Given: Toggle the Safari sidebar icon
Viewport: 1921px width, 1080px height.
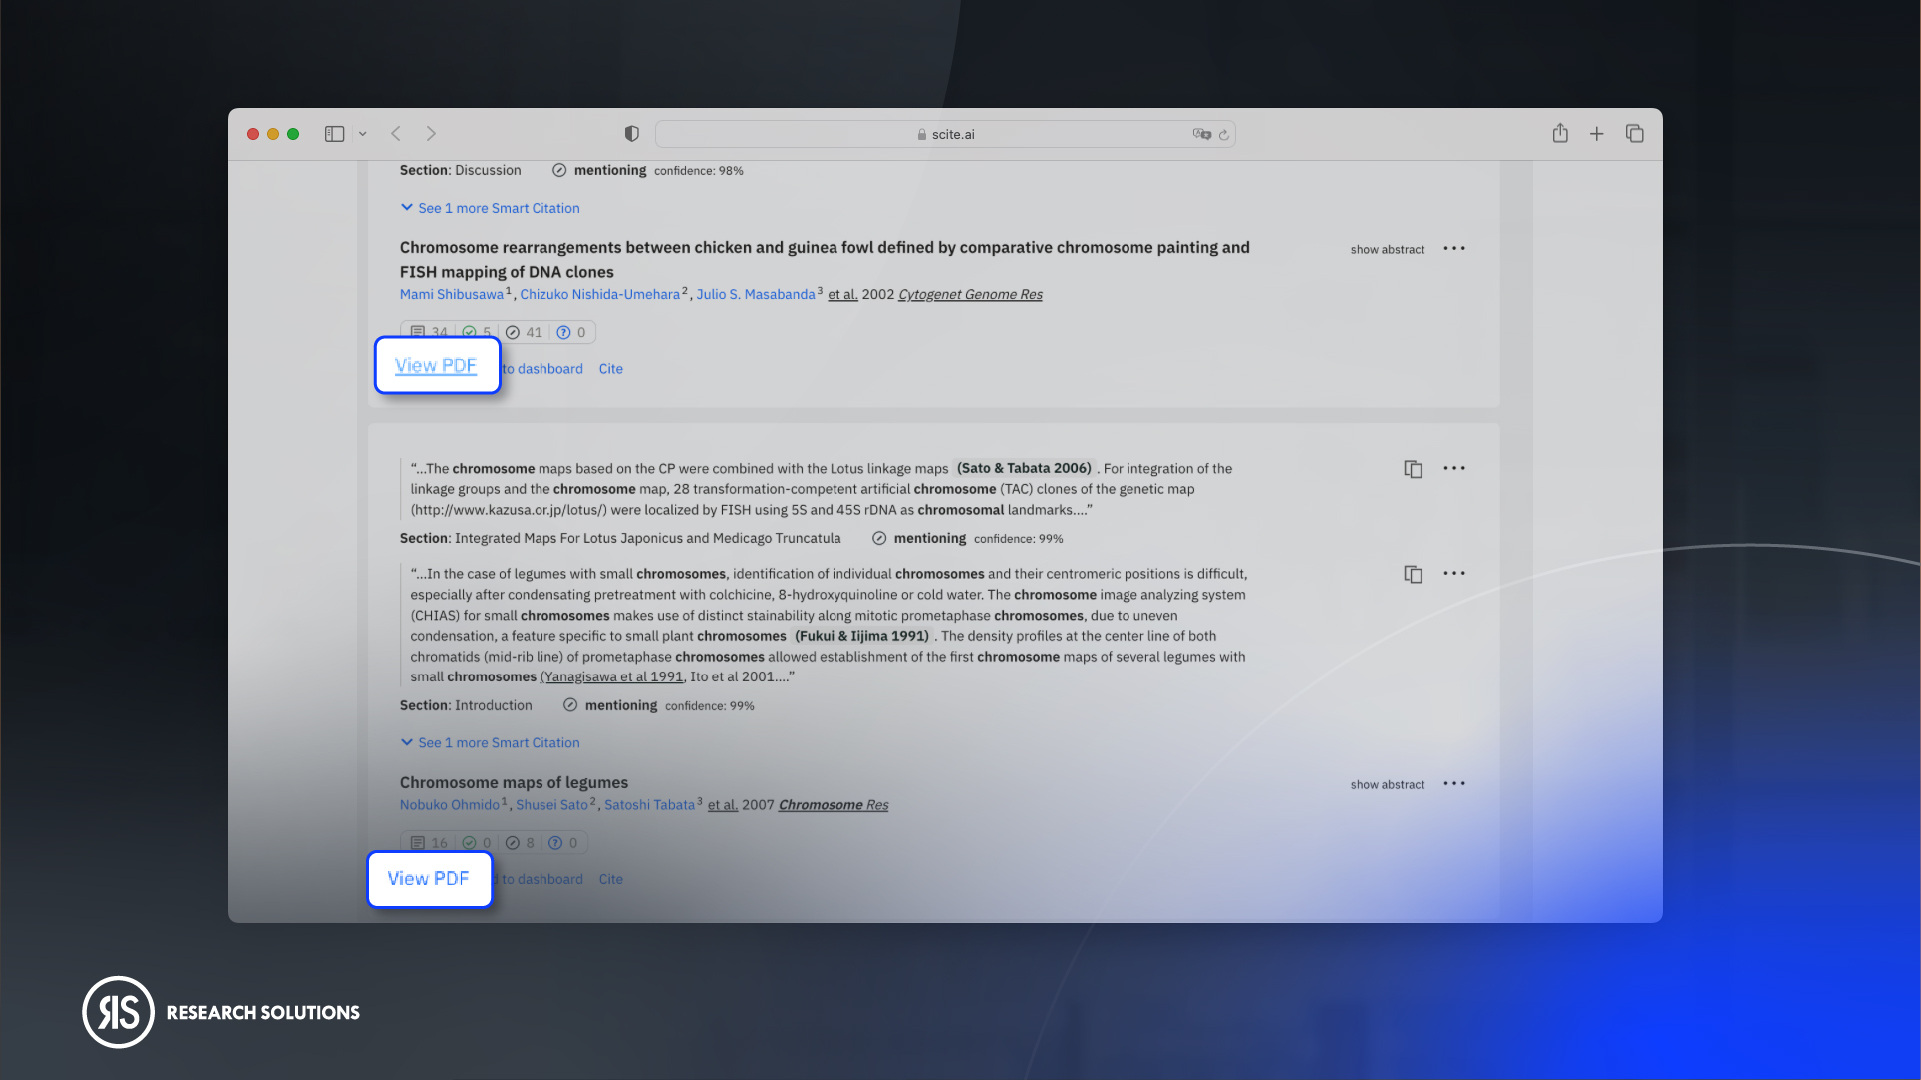Looking at the screenshot, I should 334,134.
